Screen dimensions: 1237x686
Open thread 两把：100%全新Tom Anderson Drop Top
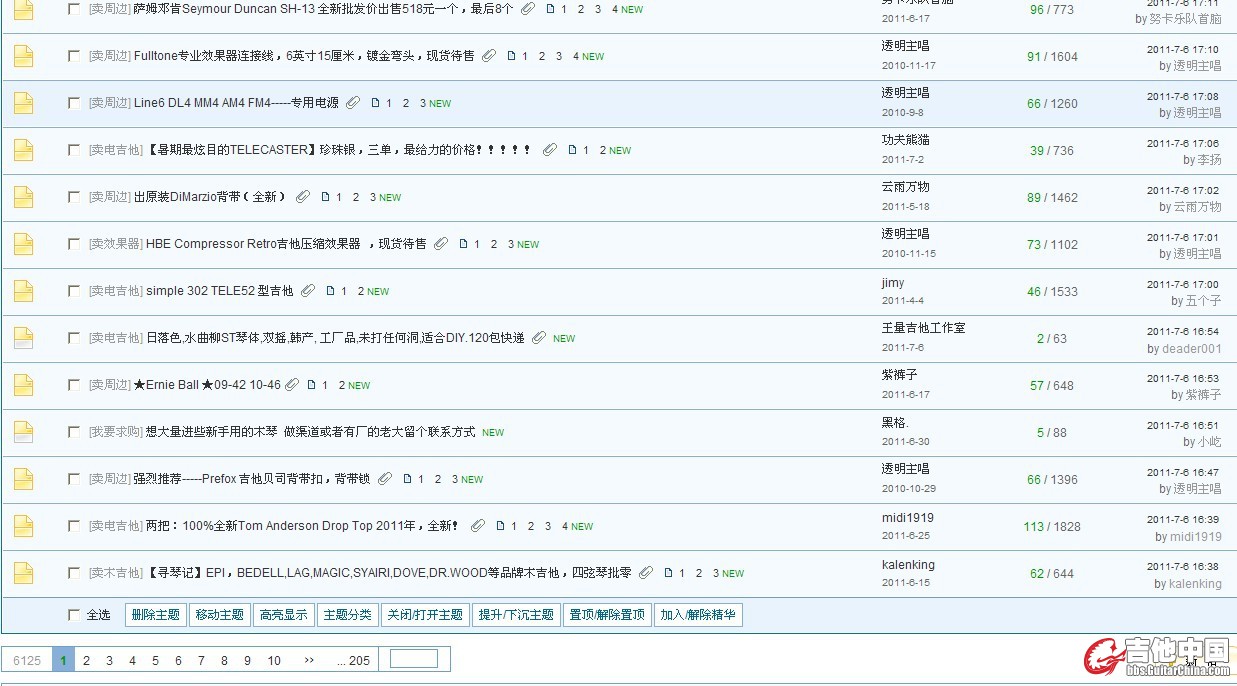(x=303, y=526)
